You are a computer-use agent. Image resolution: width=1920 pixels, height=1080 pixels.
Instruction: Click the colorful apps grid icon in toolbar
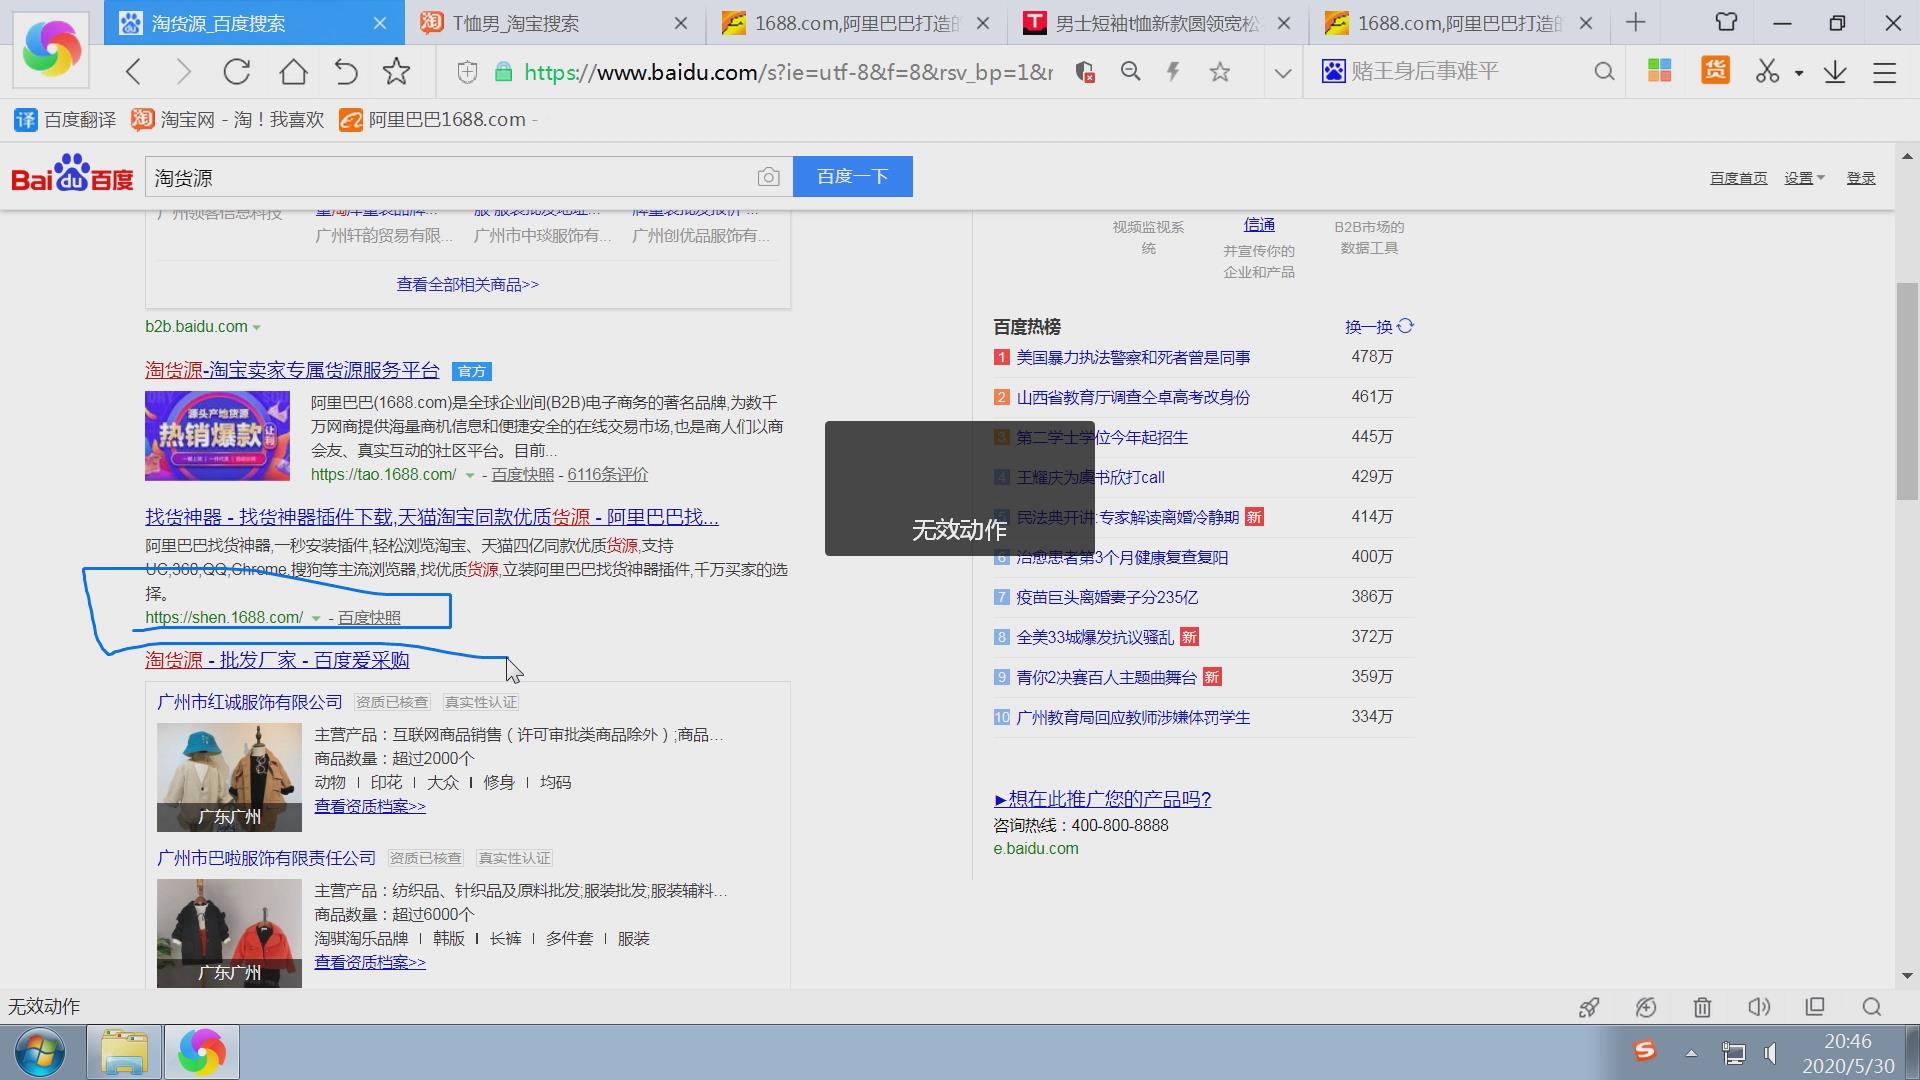pyautogui.click(x=1659, y=71)
